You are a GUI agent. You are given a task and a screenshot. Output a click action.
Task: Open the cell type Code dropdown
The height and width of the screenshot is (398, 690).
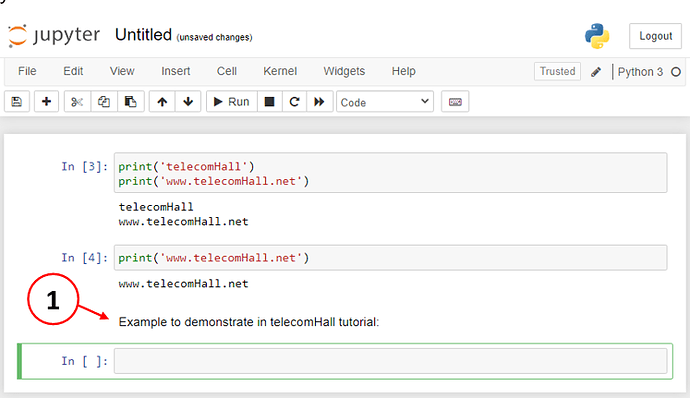tap(385, 102)
